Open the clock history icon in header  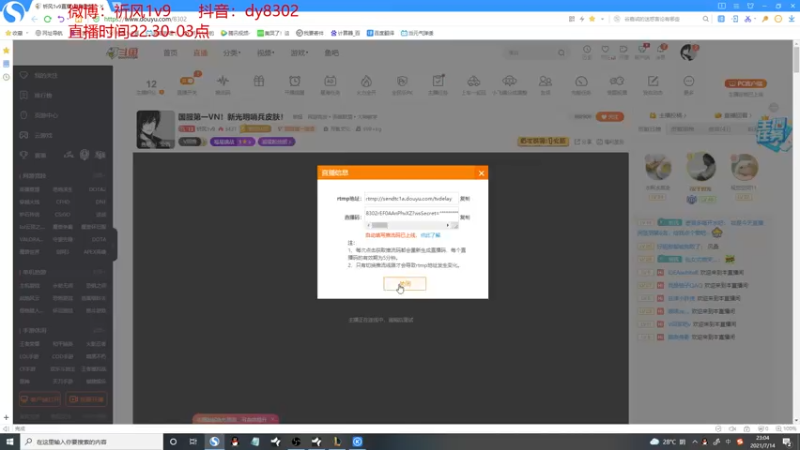(587, 50)
